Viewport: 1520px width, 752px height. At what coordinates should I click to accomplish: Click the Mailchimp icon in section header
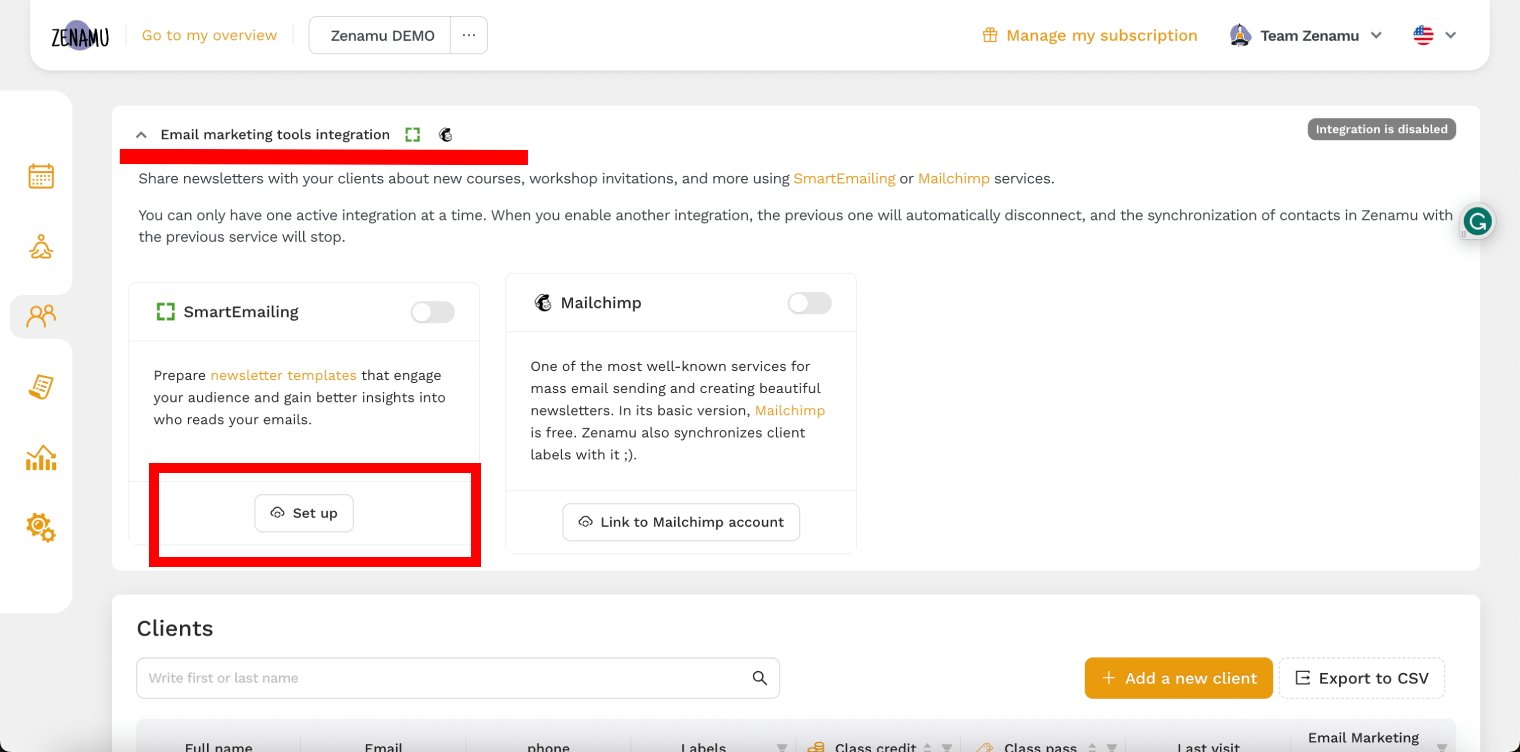(x=446, y=134)
